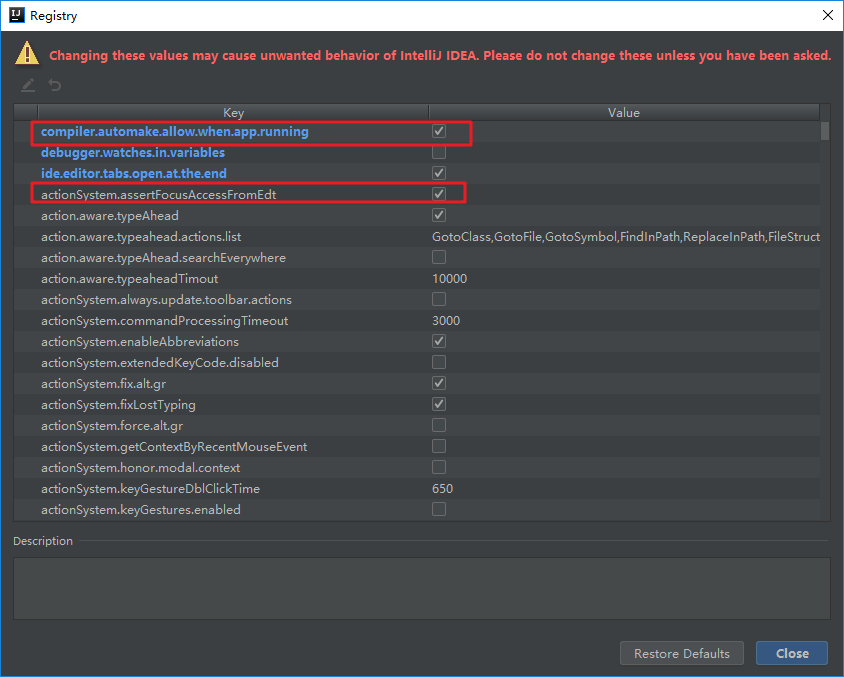844x677 pixels.
Task: Enable actionSystem.force.alt.gr checkbox
Action: pyautogui.click(x=439, y=425)
